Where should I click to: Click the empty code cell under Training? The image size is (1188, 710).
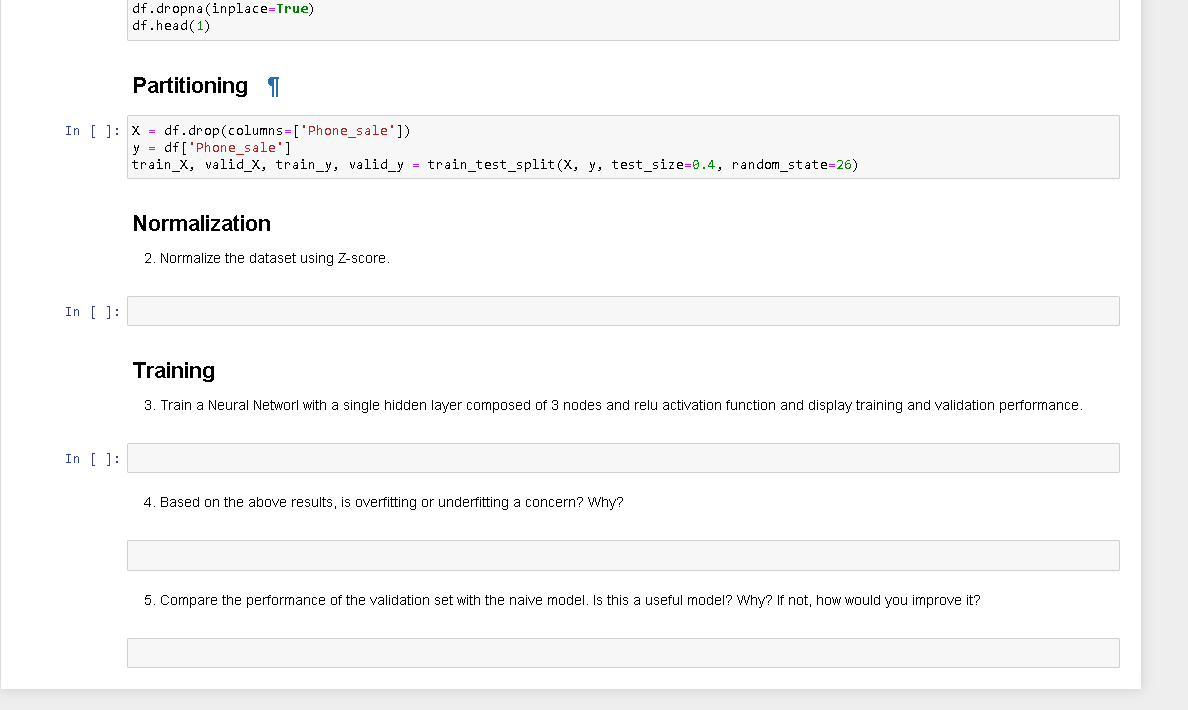tap(622, 458)
